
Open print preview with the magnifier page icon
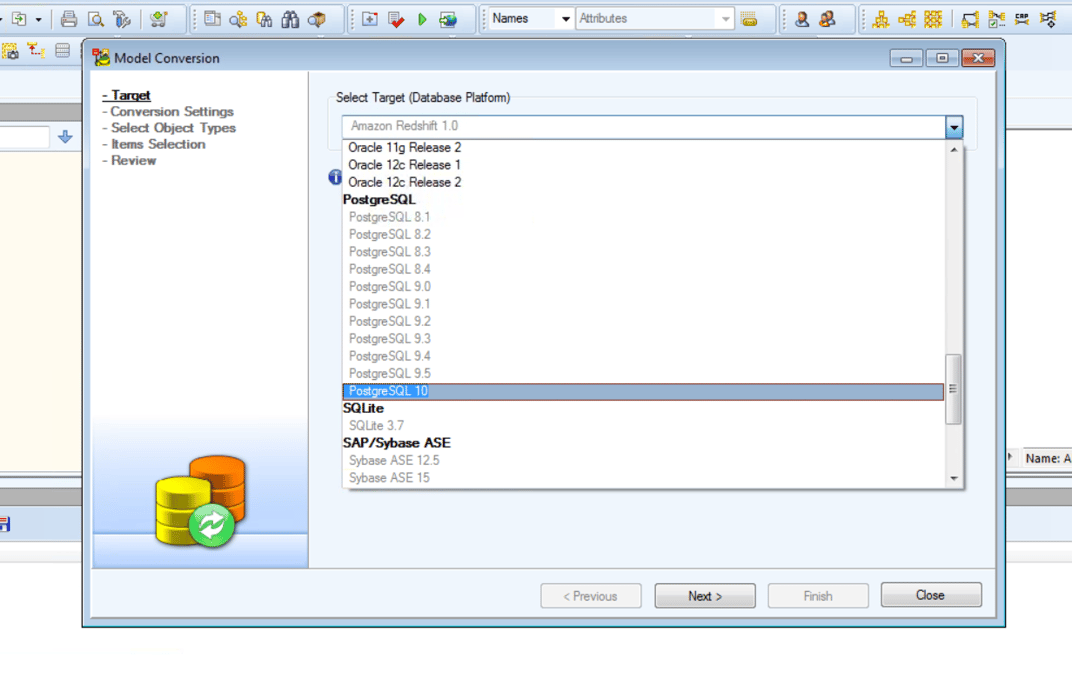[x=96, y=19]
